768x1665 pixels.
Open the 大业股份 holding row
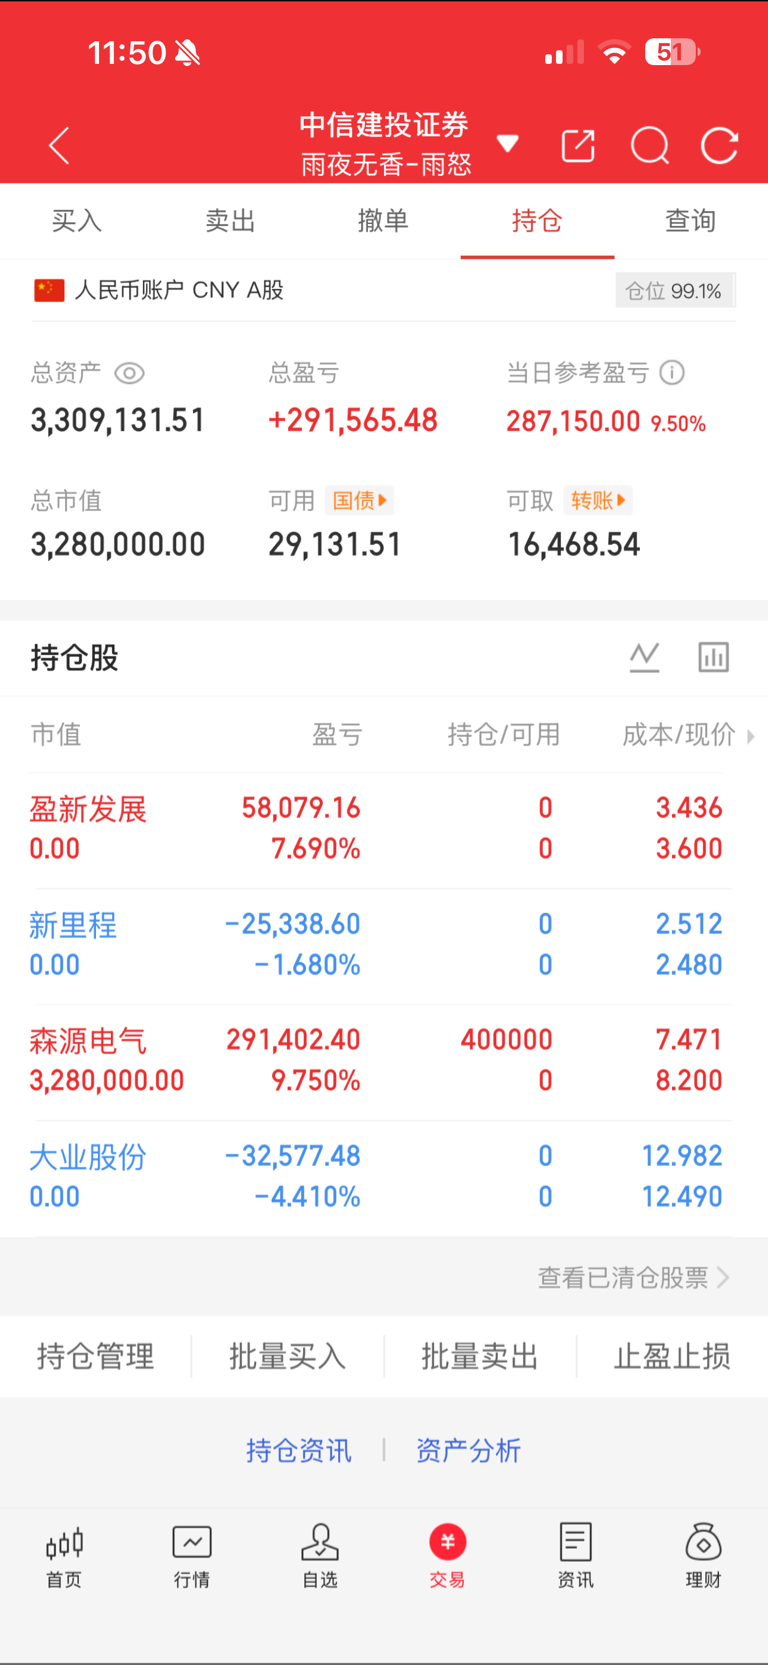click(384, 1177)
